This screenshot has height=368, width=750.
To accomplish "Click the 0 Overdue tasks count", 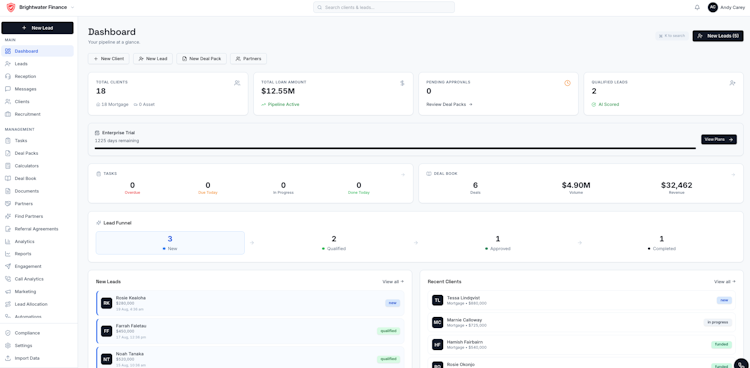I will coord(132,185).
